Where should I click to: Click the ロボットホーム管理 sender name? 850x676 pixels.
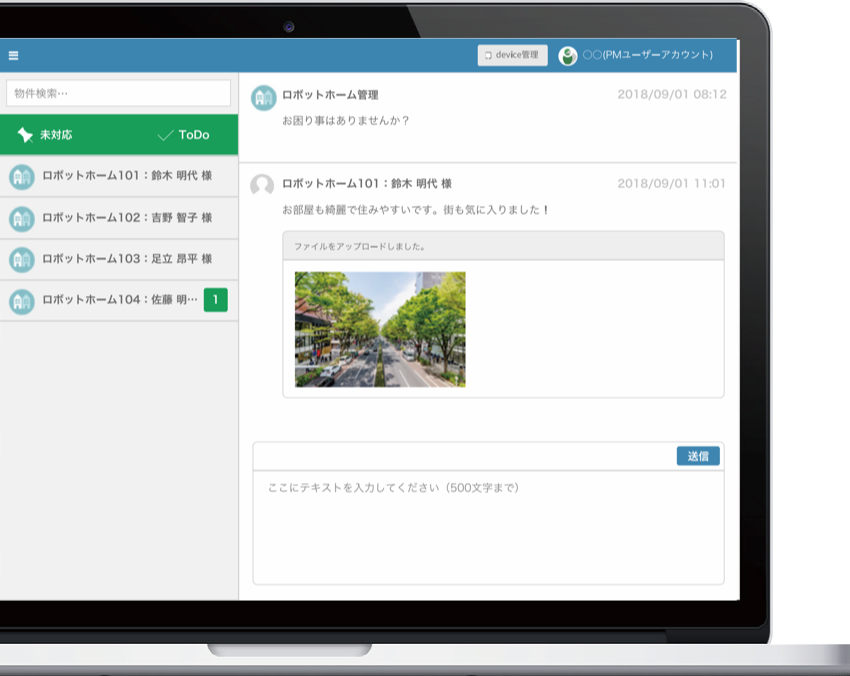point(330,95)
